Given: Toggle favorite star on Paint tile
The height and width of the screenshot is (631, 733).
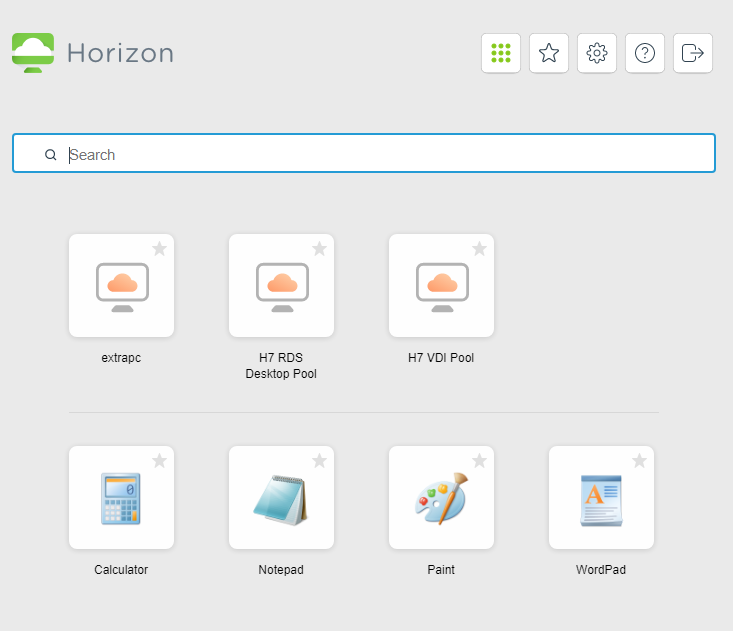Looking at the screenshot, I should click(x=479, y=461).
